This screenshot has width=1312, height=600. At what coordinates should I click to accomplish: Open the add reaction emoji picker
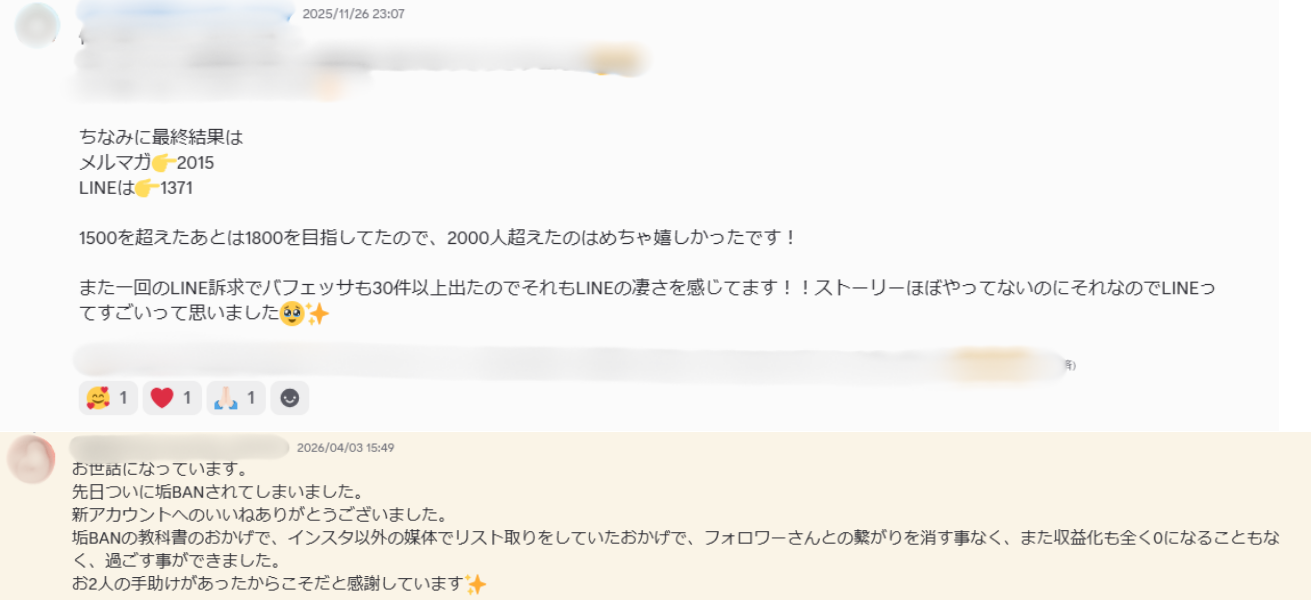pyautogui.click(x=290, y=398)
